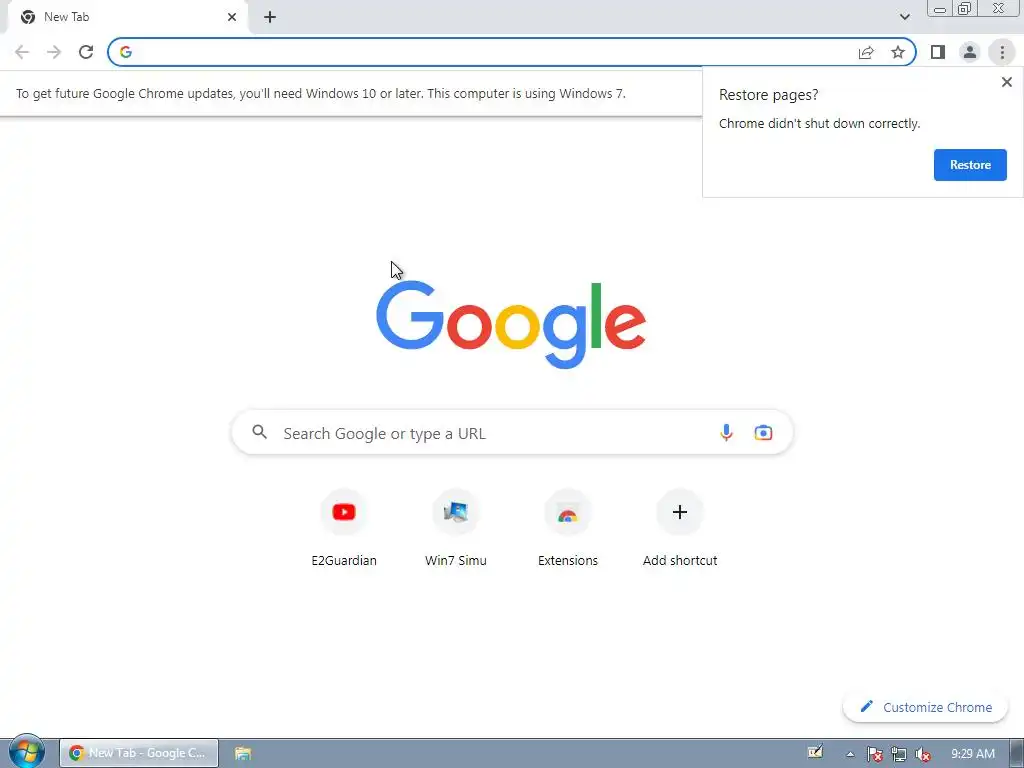Screen dimensions: 1024x768
Task: Click the Google logo
Action: tap(511, 325)
